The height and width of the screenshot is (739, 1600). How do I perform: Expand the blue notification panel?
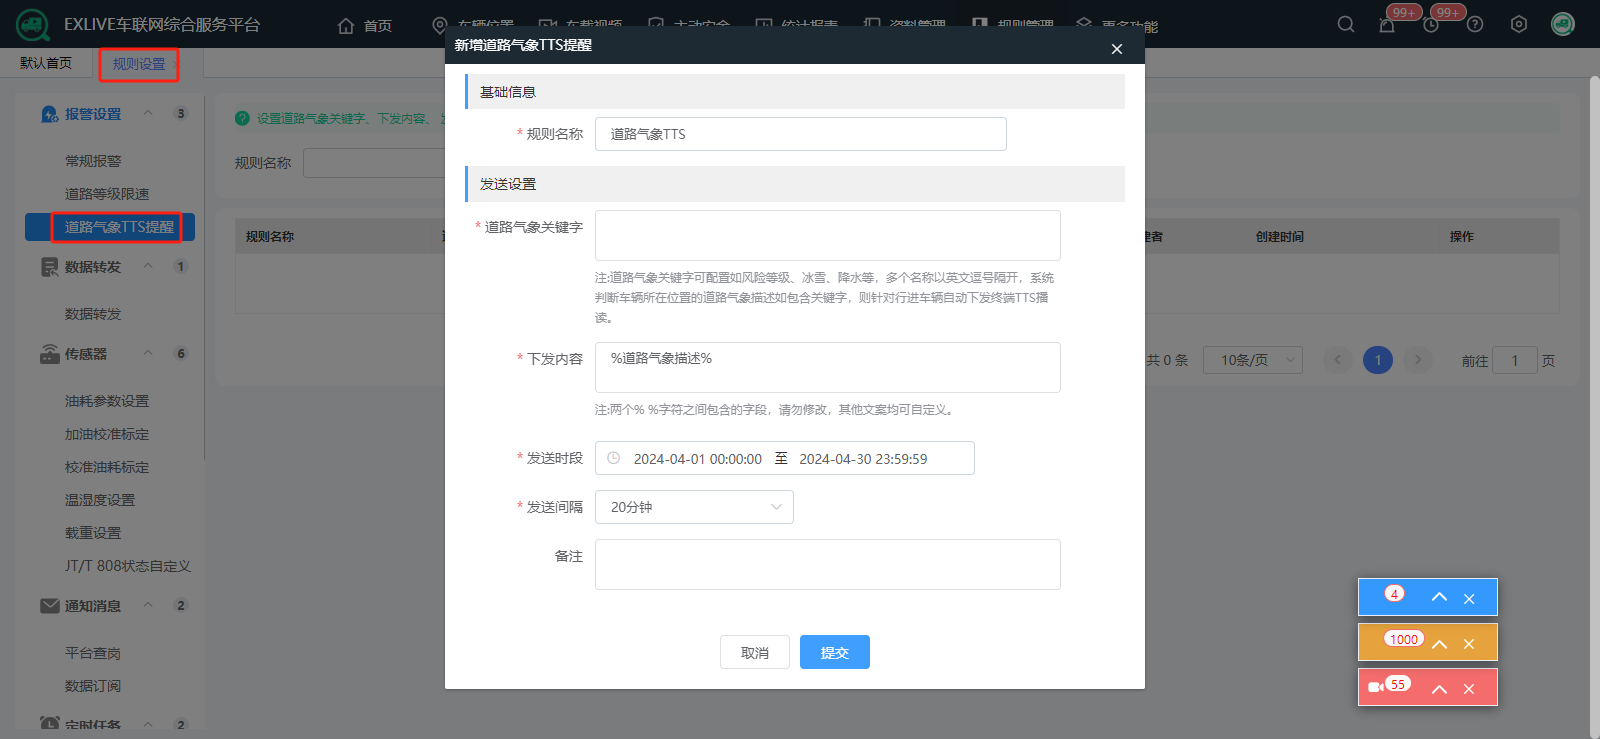tap(1439, 597)
